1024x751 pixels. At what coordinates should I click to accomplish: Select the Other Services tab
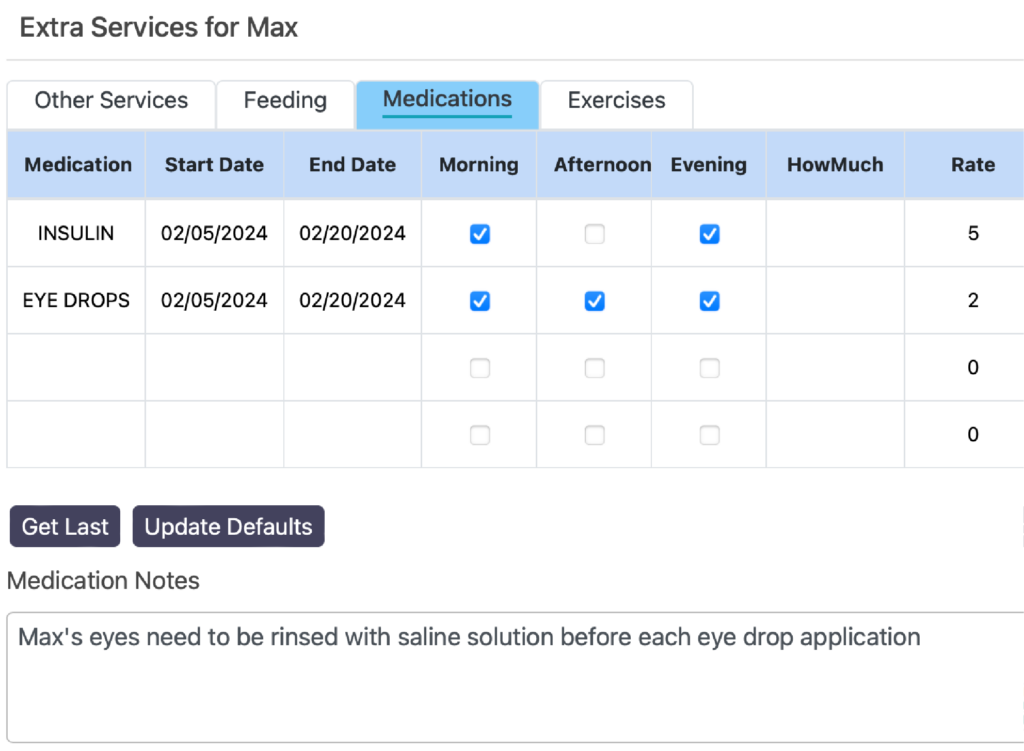point(110,100)
